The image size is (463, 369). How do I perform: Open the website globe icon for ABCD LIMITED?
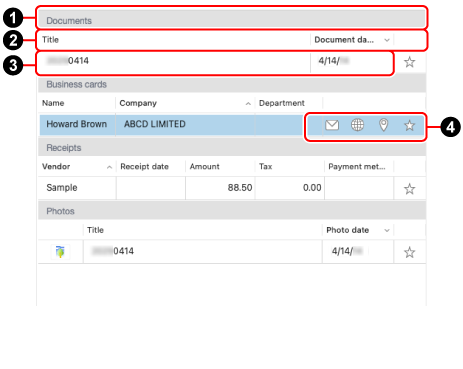pyautogui.click(x=357, y=125)
